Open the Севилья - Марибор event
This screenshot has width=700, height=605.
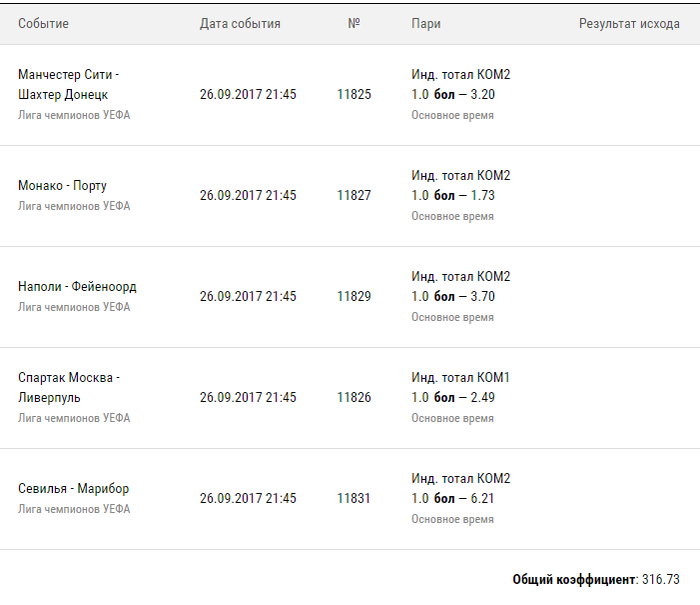(x=74, y=488)
